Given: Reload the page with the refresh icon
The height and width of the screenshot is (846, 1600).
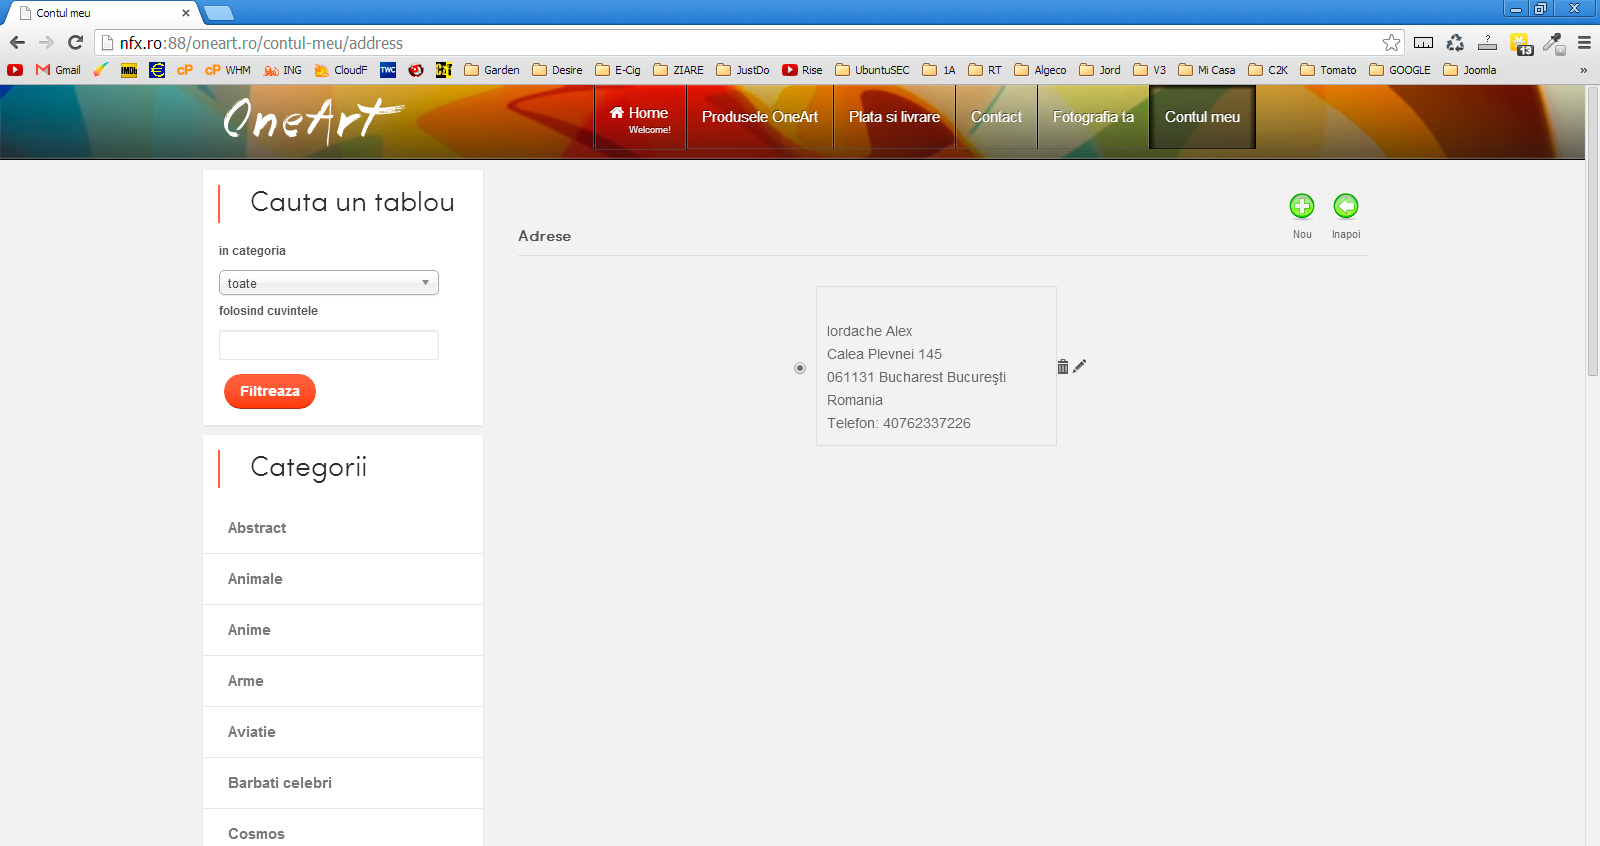Looking at the screenshot, I should pos(75,42).
